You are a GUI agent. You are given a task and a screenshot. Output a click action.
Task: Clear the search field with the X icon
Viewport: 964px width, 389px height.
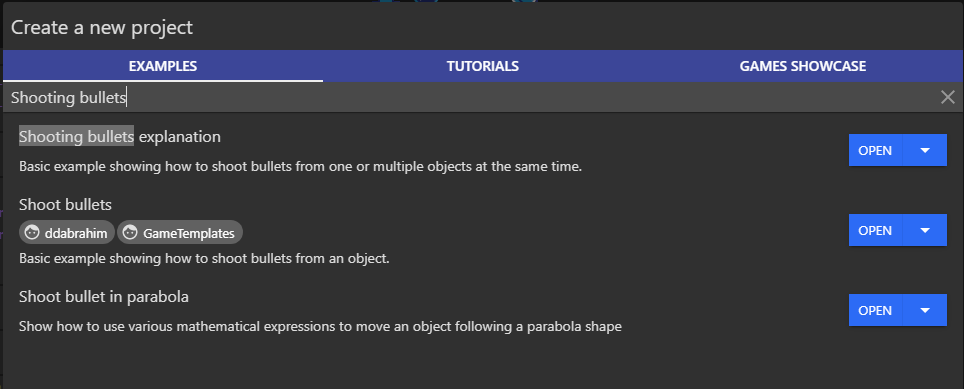(947, 97)
